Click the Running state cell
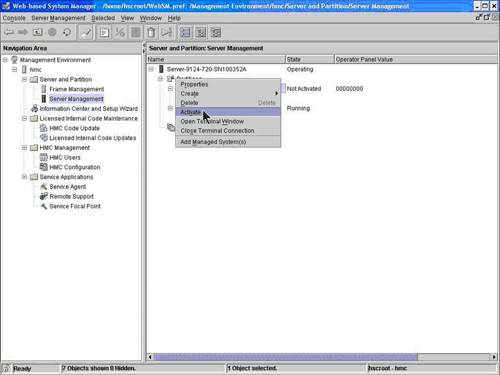Screen dimensions: 500x375 tap(298, 108)
